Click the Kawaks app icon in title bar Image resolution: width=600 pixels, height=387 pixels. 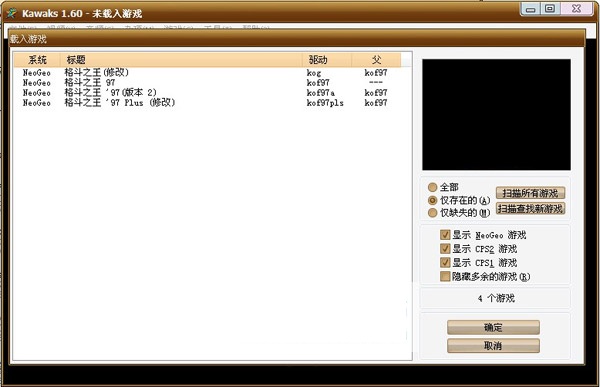click(11, 13)
